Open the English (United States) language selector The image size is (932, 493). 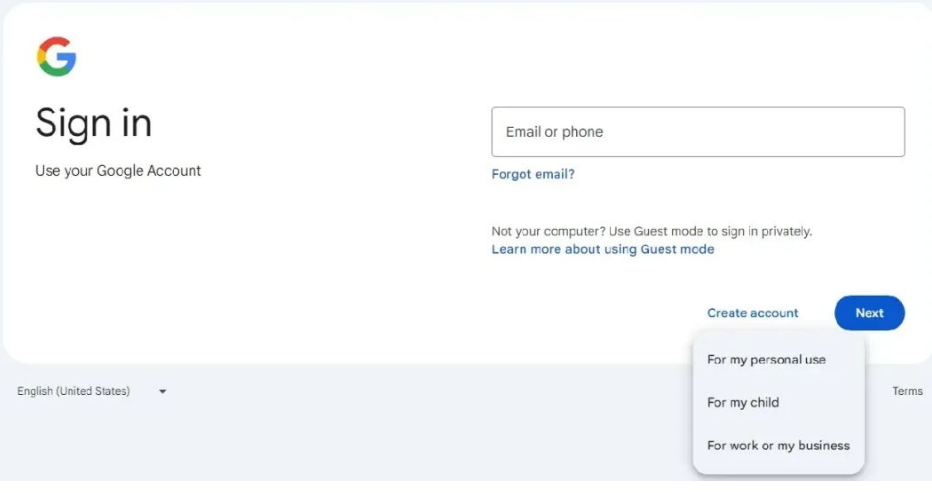pos(74,391)
